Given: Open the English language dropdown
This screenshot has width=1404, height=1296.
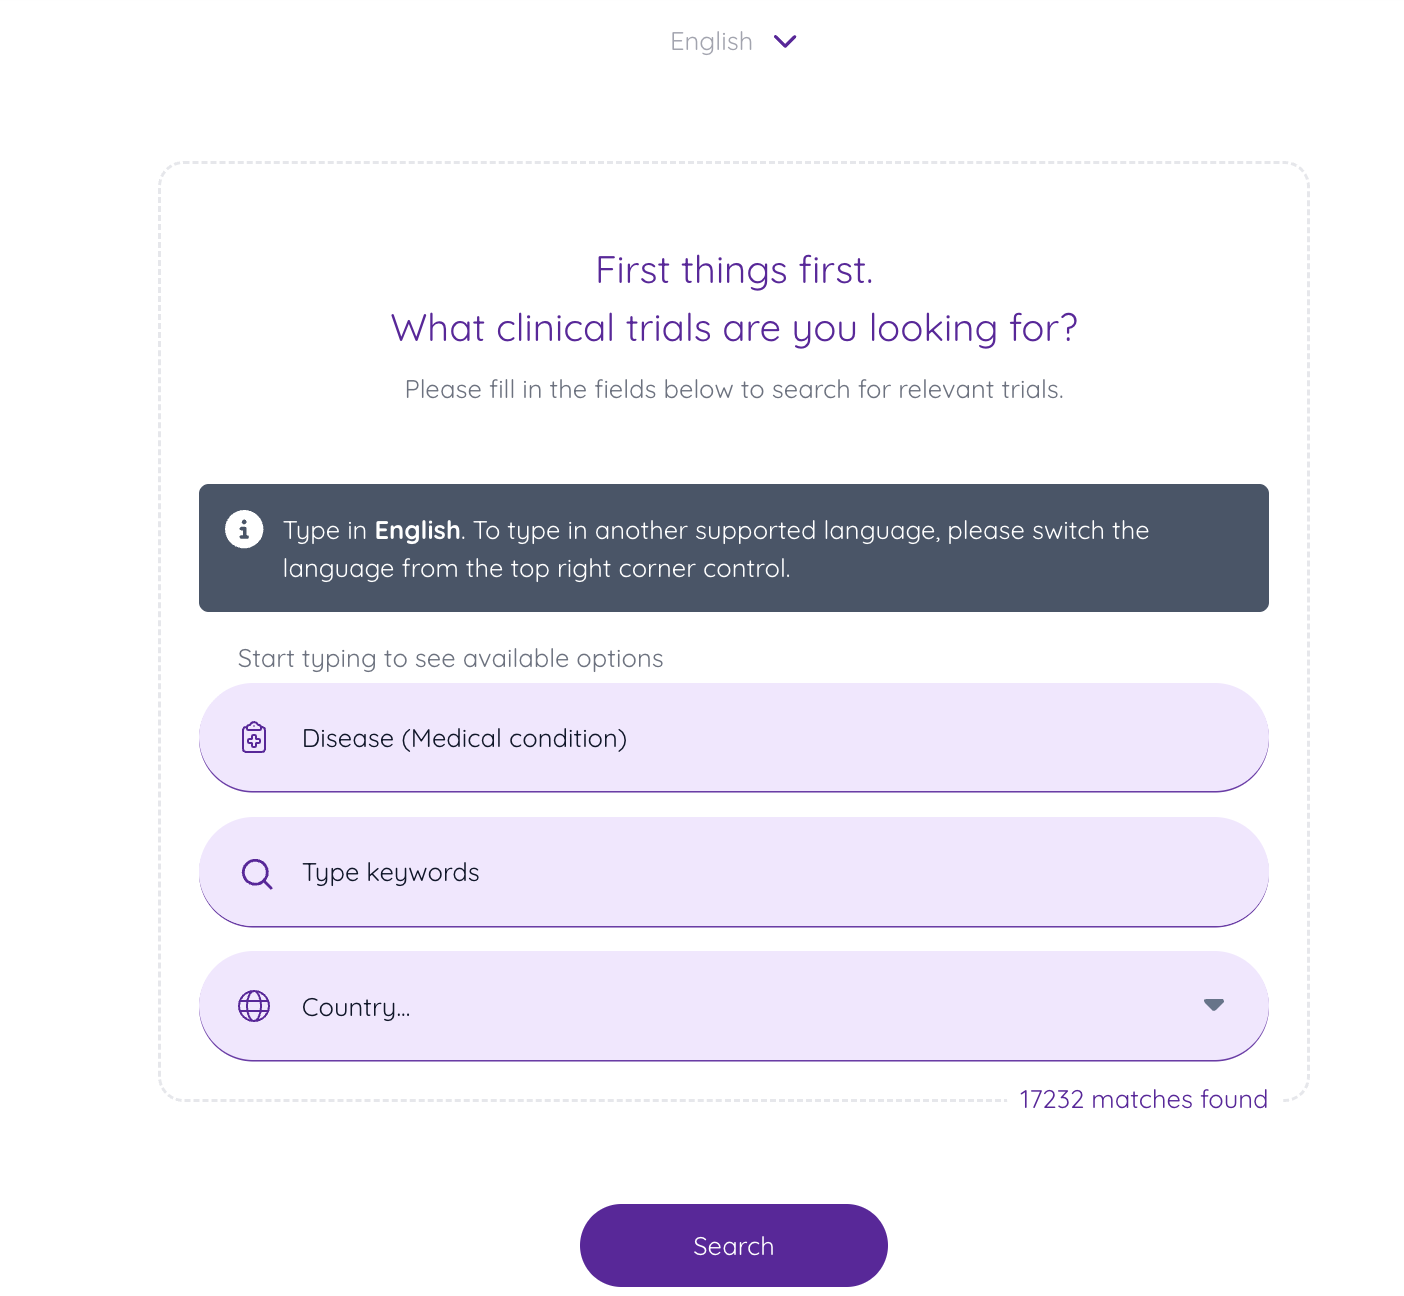Looking at the screenshot, I should [x=733, y=41].
